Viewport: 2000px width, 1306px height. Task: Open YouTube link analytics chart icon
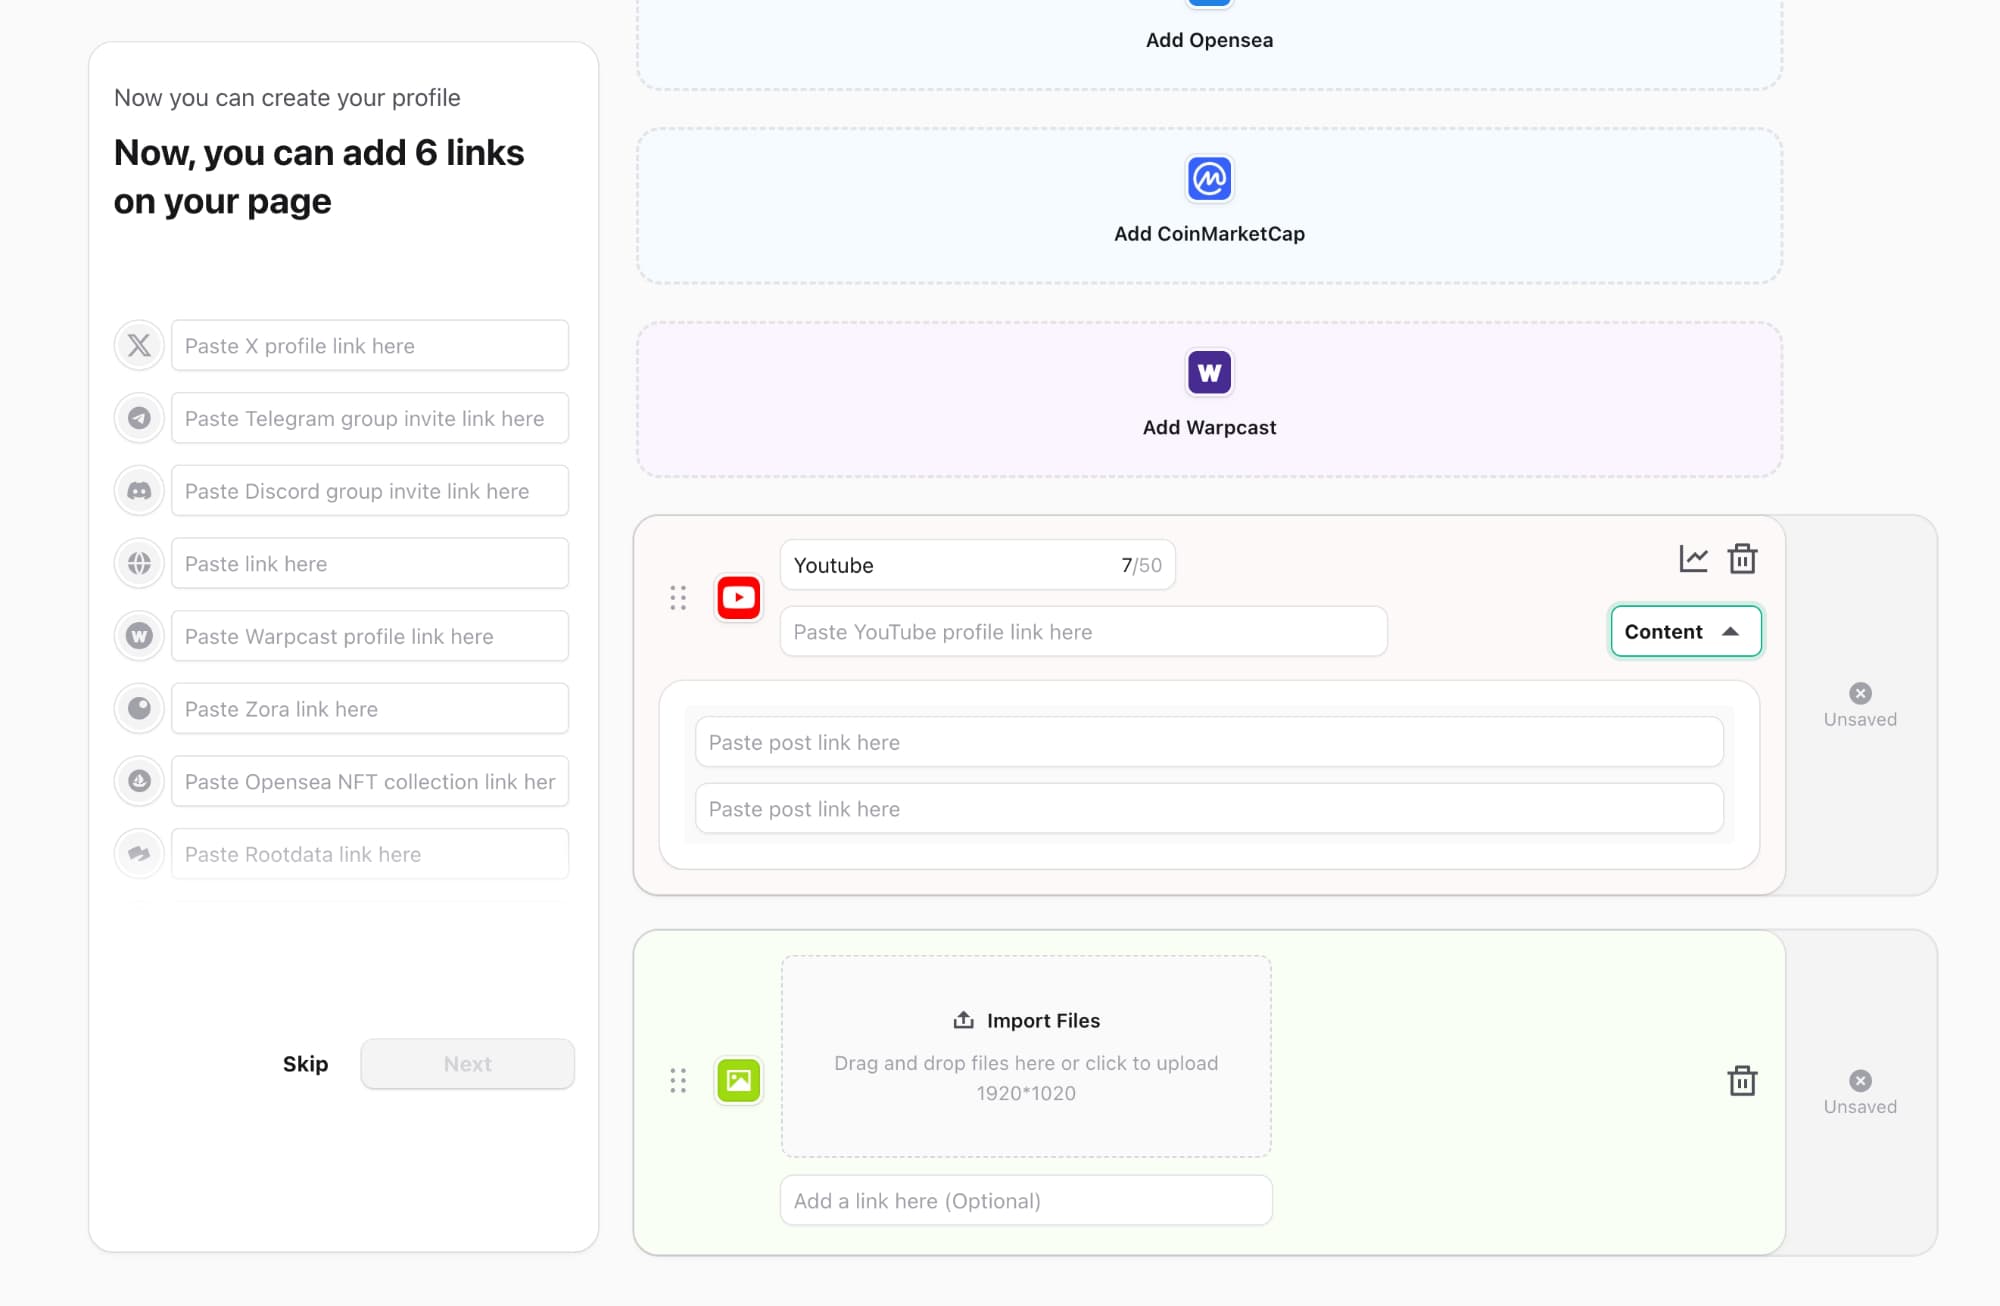click(1693, 559)
